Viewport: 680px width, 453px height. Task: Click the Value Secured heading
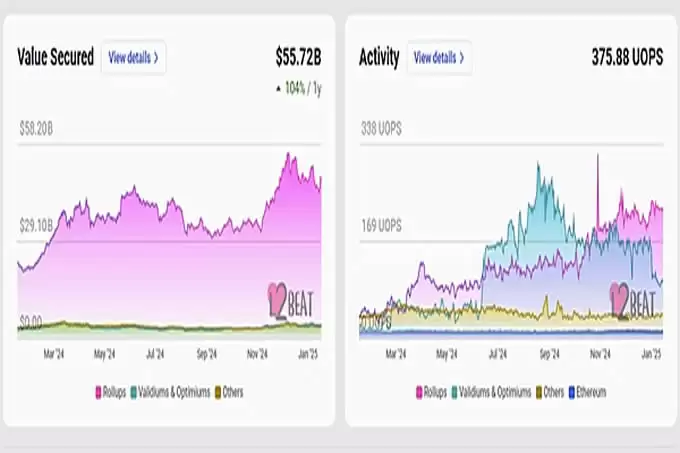click(56, 57)
